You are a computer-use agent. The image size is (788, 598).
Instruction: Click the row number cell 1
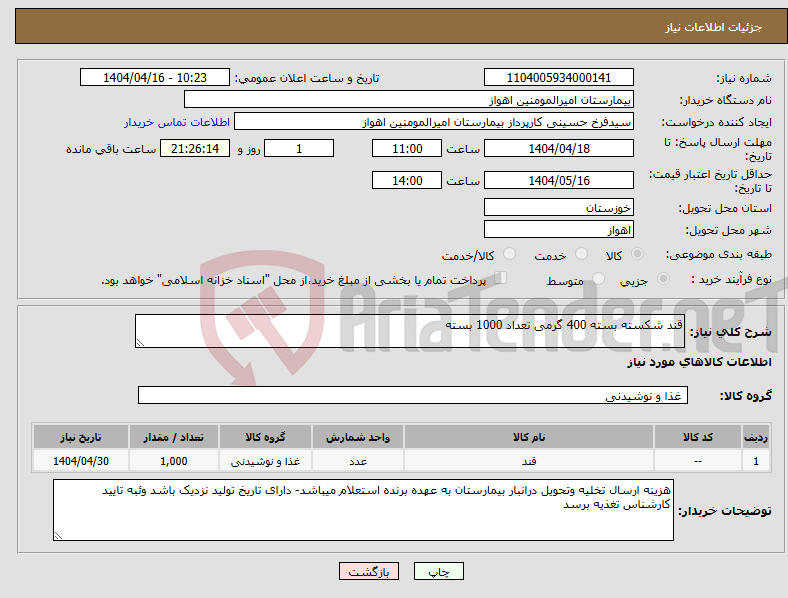tap(756, 461)
